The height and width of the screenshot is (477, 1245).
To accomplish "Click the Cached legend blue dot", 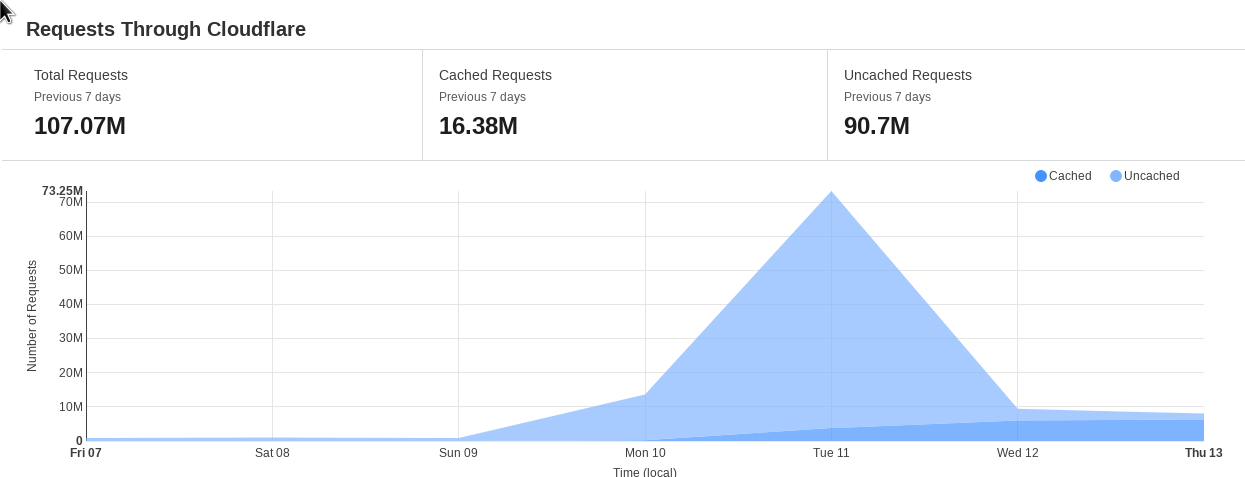I will point(1041,176).
